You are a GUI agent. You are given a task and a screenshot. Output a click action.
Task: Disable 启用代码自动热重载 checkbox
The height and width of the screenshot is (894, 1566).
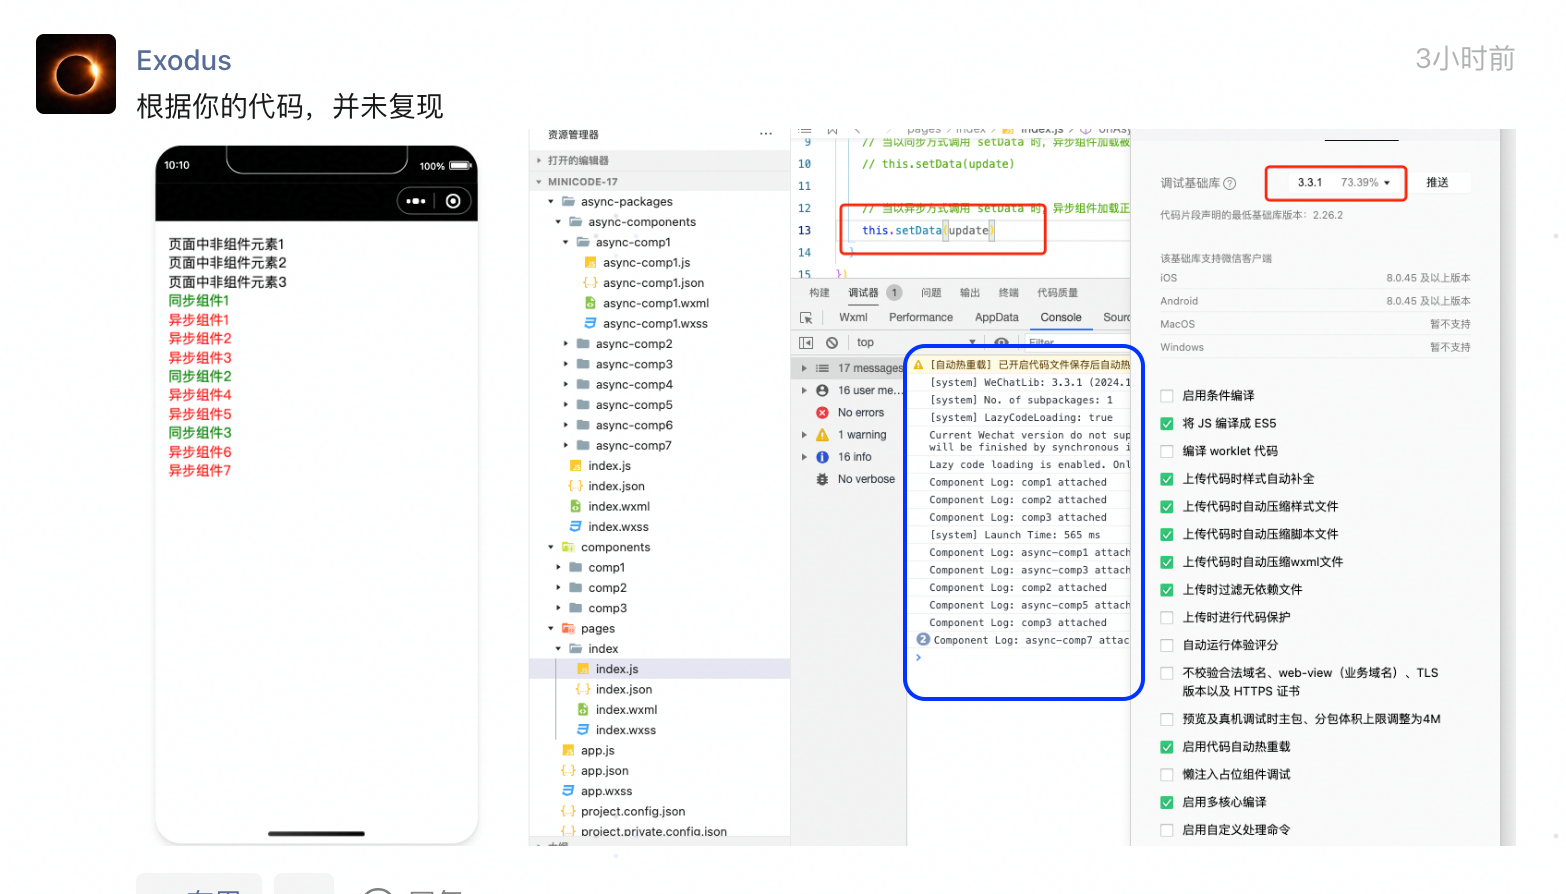(x=1166, y=747)
